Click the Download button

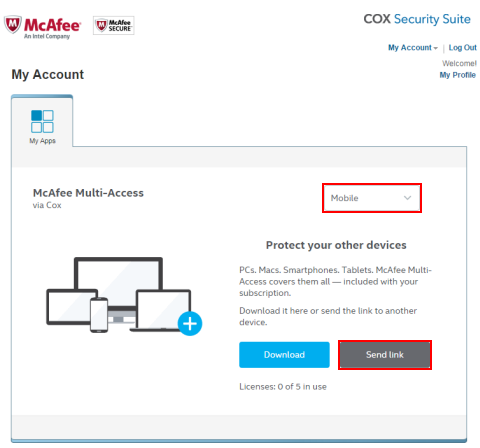click(284, 355)
